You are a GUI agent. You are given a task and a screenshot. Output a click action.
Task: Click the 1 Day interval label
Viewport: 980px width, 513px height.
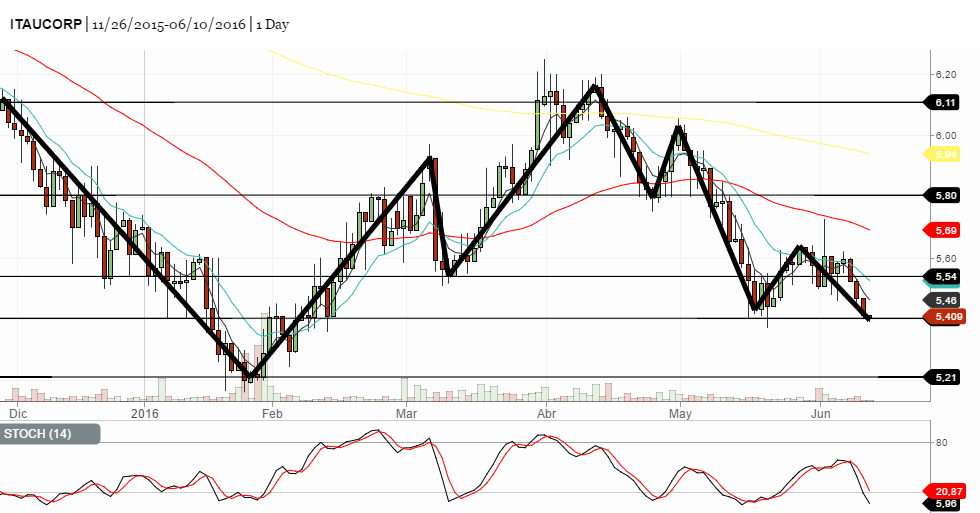click(x=272, y=24)
